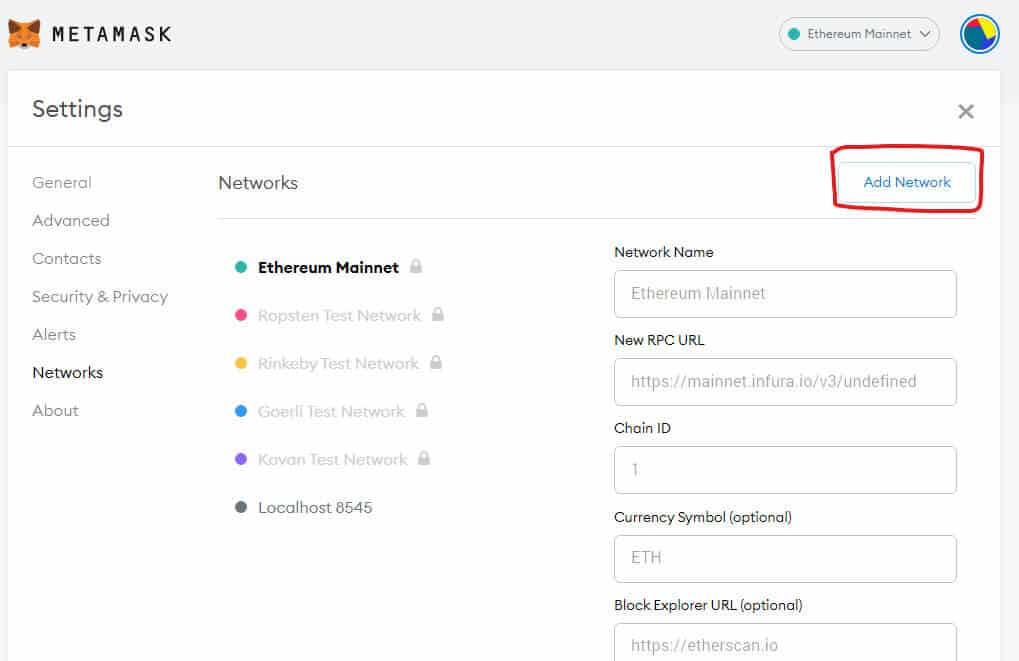Click the Currency Symbol (optional) label
The width and height of the screenshot is (1019, 661).
coord(703,517)
